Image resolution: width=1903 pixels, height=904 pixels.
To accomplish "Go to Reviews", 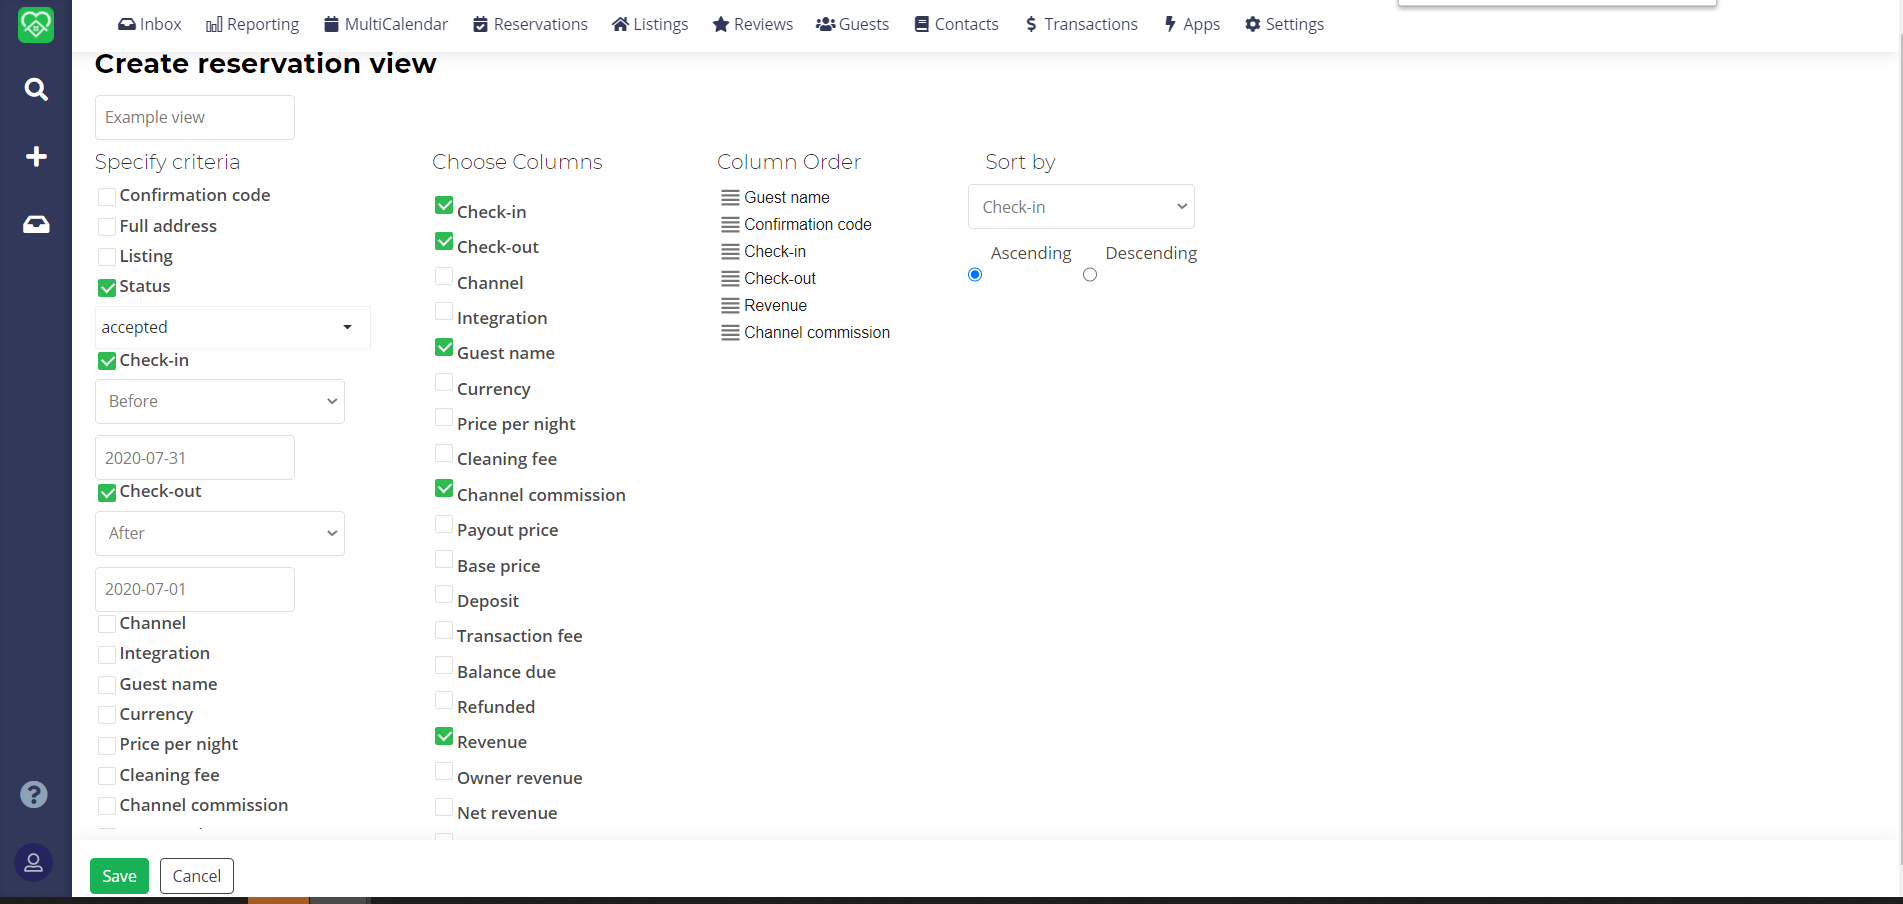I will click(752, 24).
